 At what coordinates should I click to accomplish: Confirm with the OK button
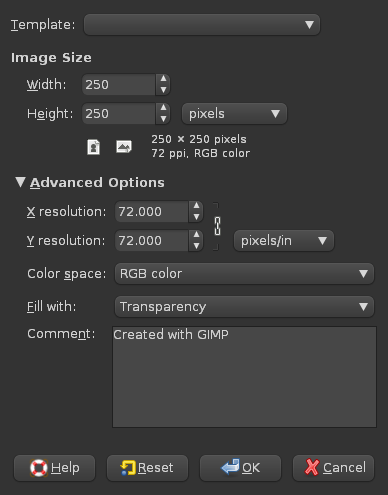(240, 468)
